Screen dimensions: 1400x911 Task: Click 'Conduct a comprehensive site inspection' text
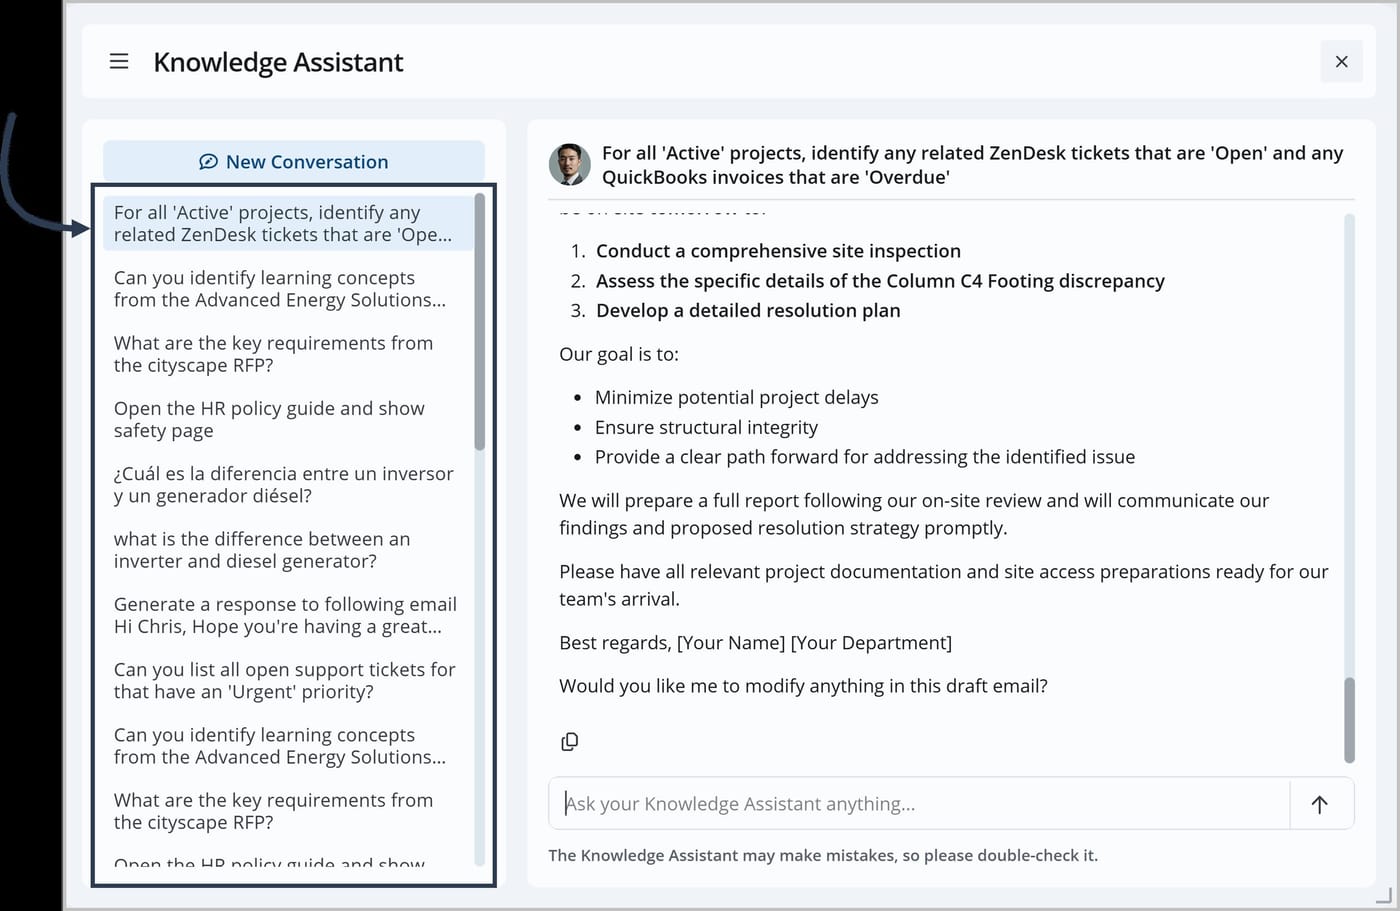tap(778, 251)
